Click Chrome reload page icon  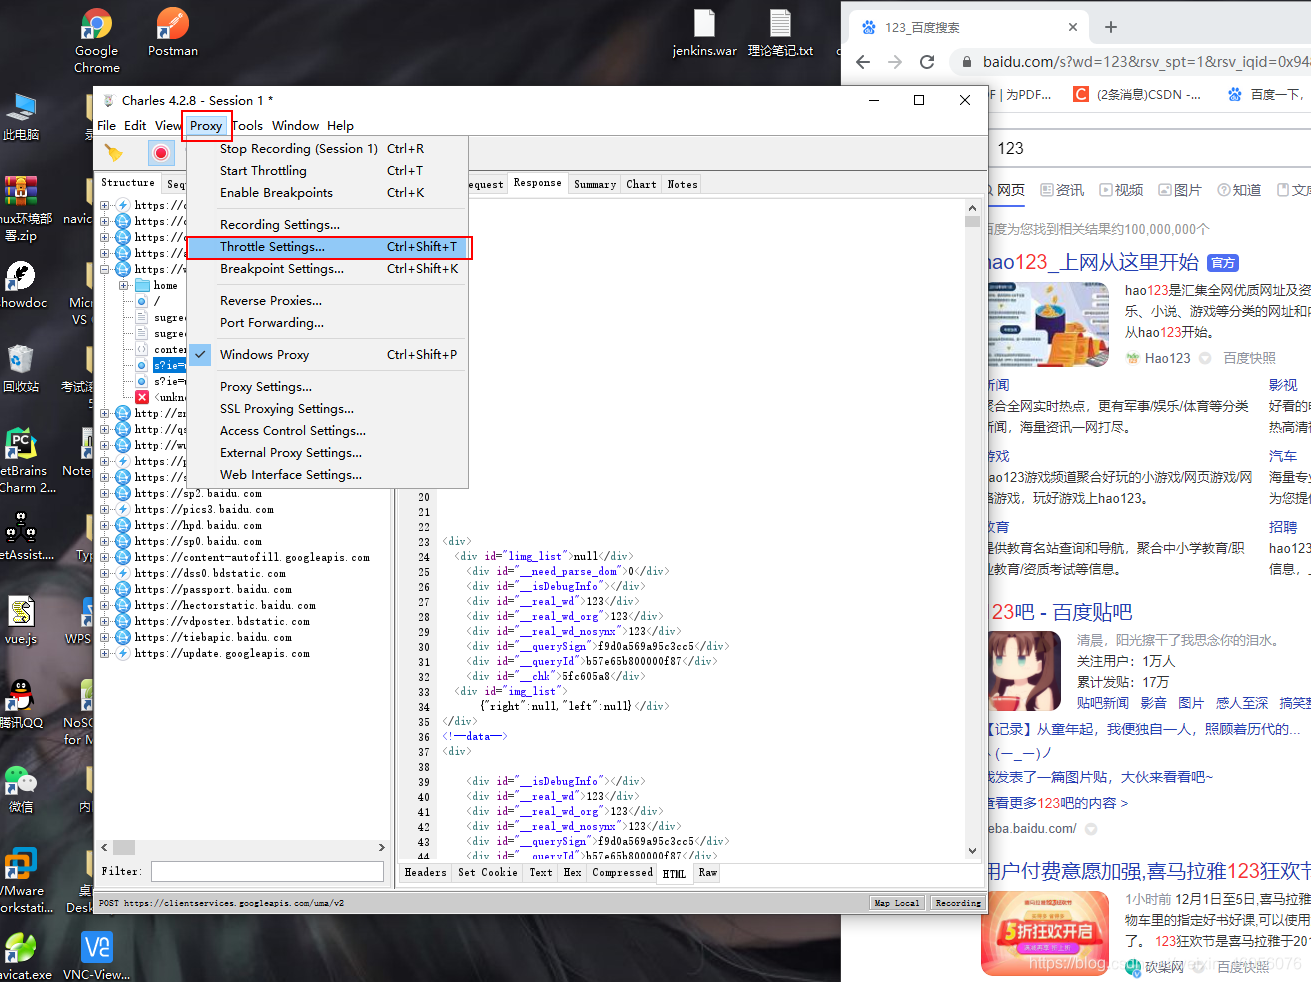coord(927,62)
